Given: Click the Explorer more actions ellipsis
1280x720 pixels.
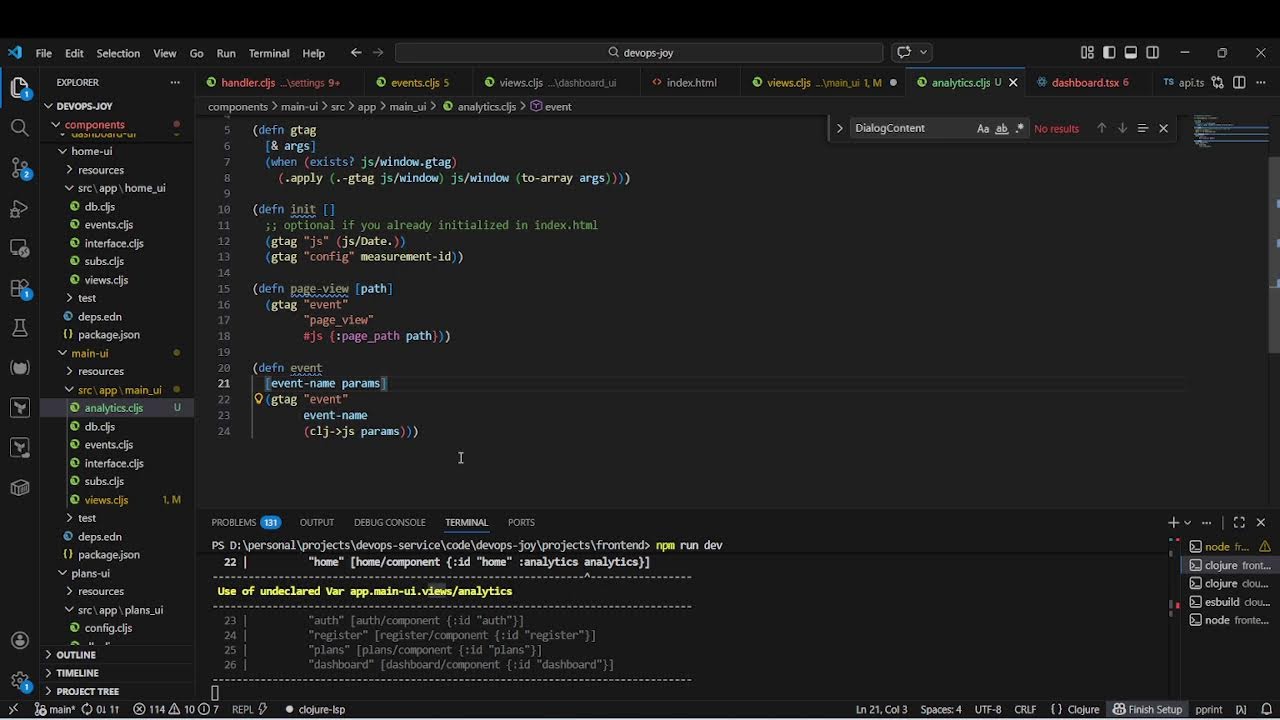Looking at the screenshot, I should (175, 83).
